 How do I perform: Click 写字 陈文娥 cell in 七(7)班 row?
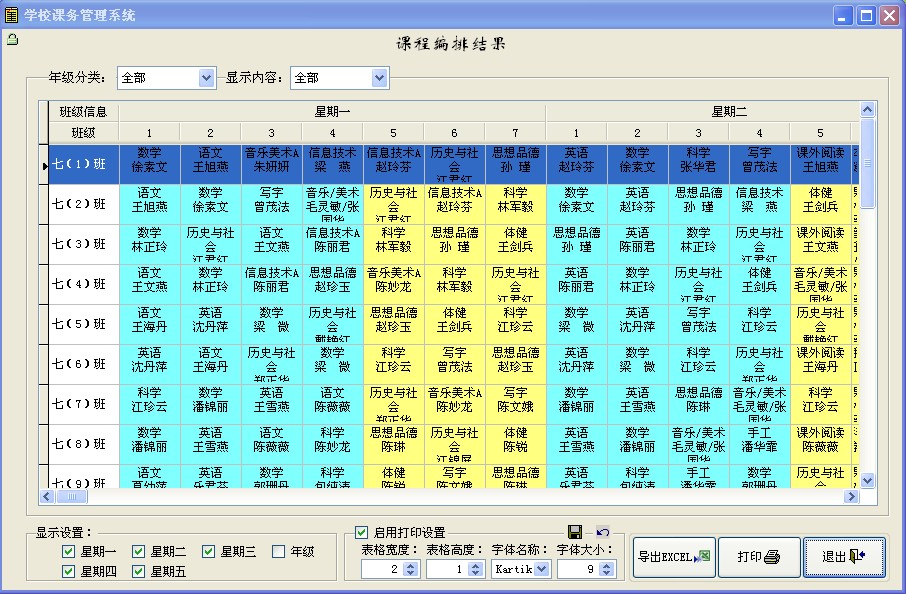515,403
